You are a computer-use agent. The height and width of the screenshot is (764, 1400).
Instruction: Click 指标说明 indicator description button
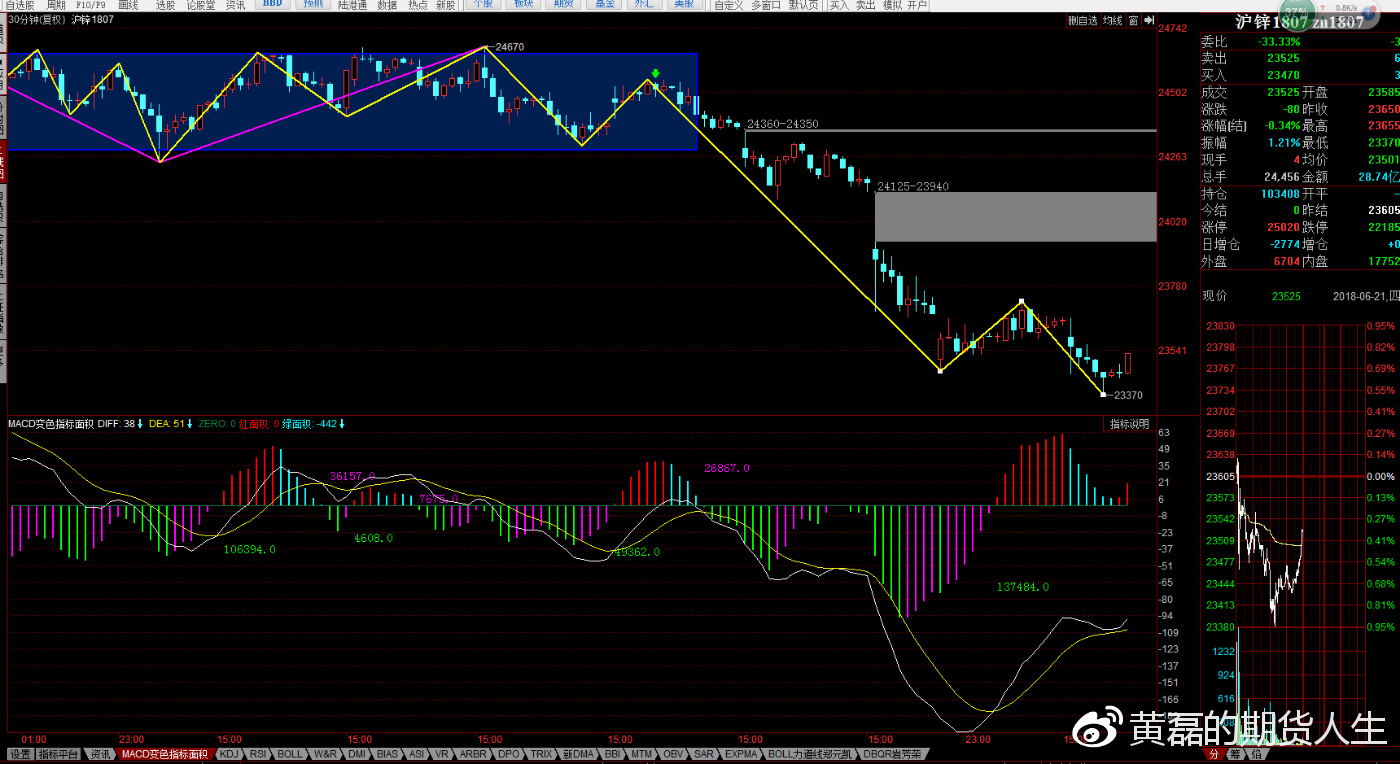pyautogui.click(x=1129, y=424)
